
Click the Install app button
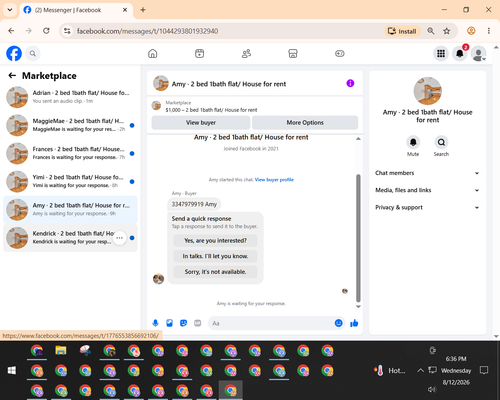click(402, 31)
